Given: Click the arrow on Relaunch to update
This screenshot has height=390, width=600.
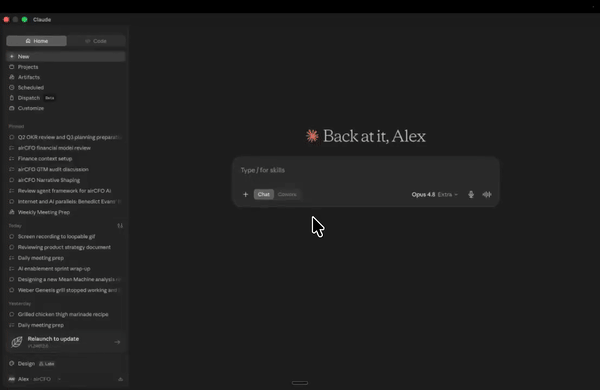Looking at the screenshot, I should [117, 342].
